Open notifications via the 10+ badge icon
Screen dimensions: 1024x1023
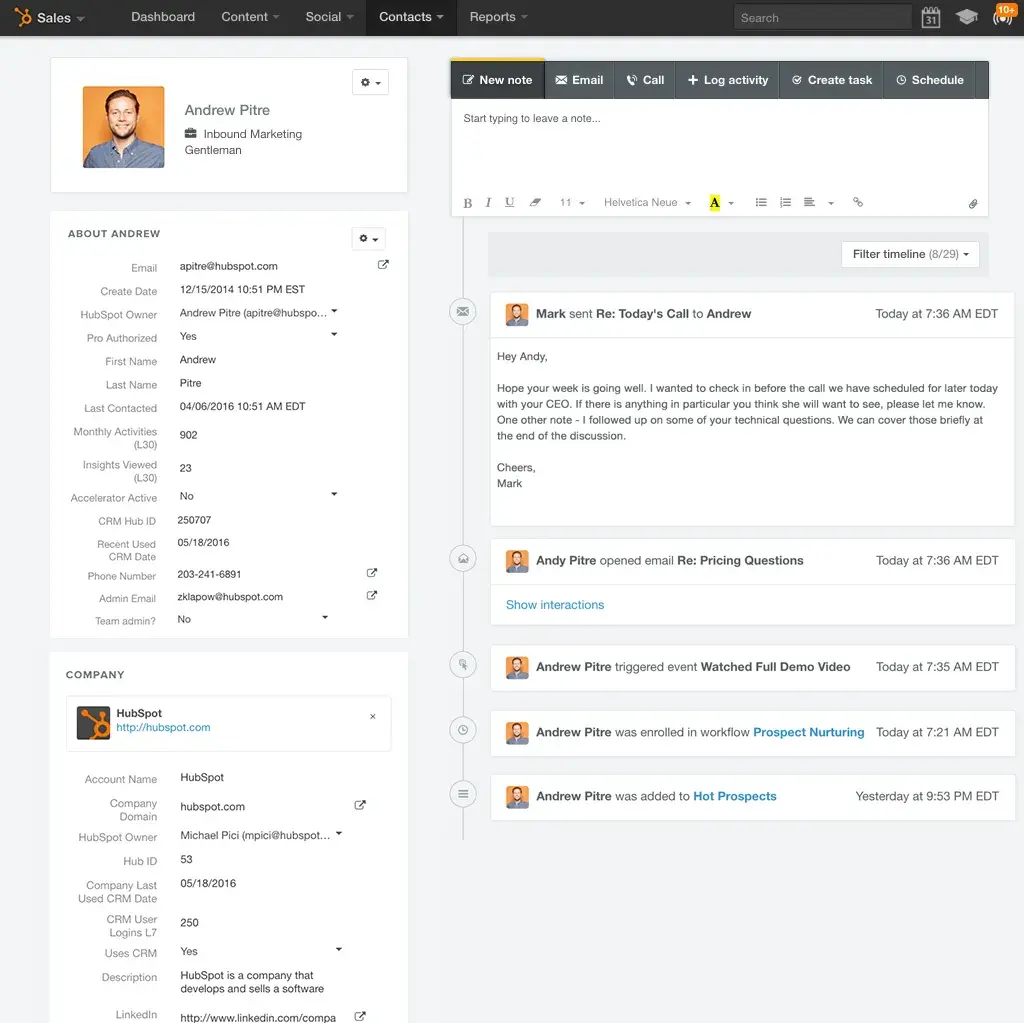tap(1003, 15)
